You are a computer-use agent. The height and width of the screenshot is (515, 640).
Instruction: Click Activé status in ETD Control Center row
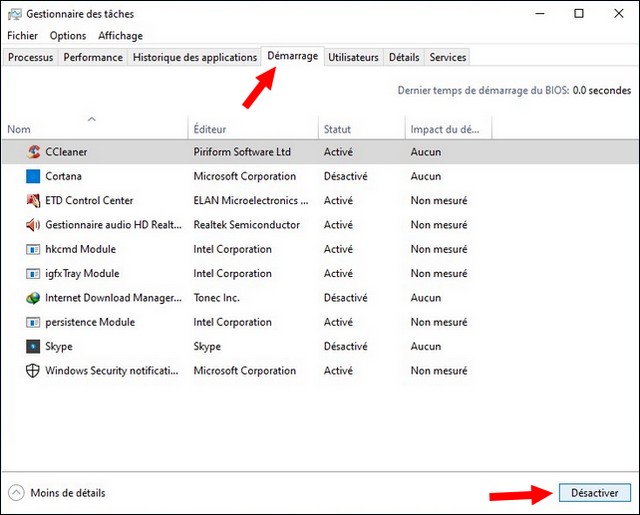(338, 200)
